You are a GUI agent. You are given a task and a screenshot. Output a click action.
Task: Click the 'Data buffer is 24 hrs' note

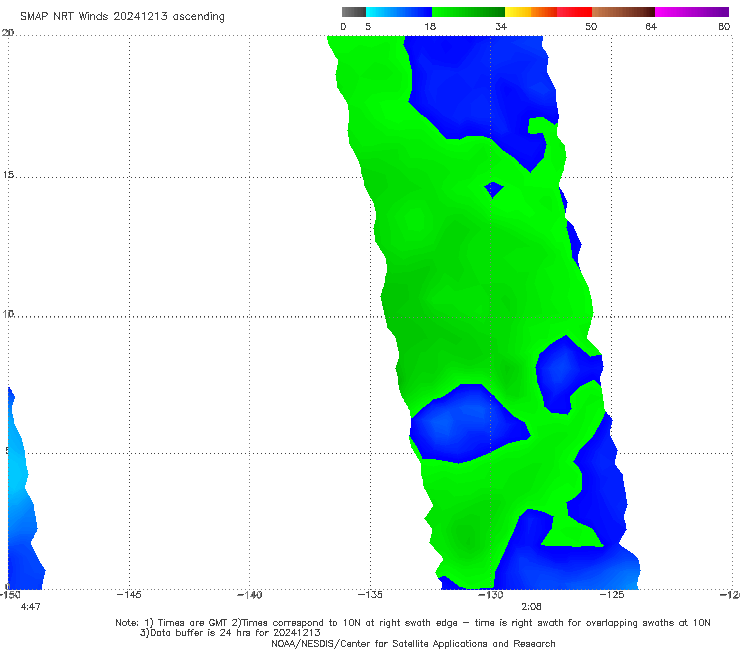click(x=230, y=633)
